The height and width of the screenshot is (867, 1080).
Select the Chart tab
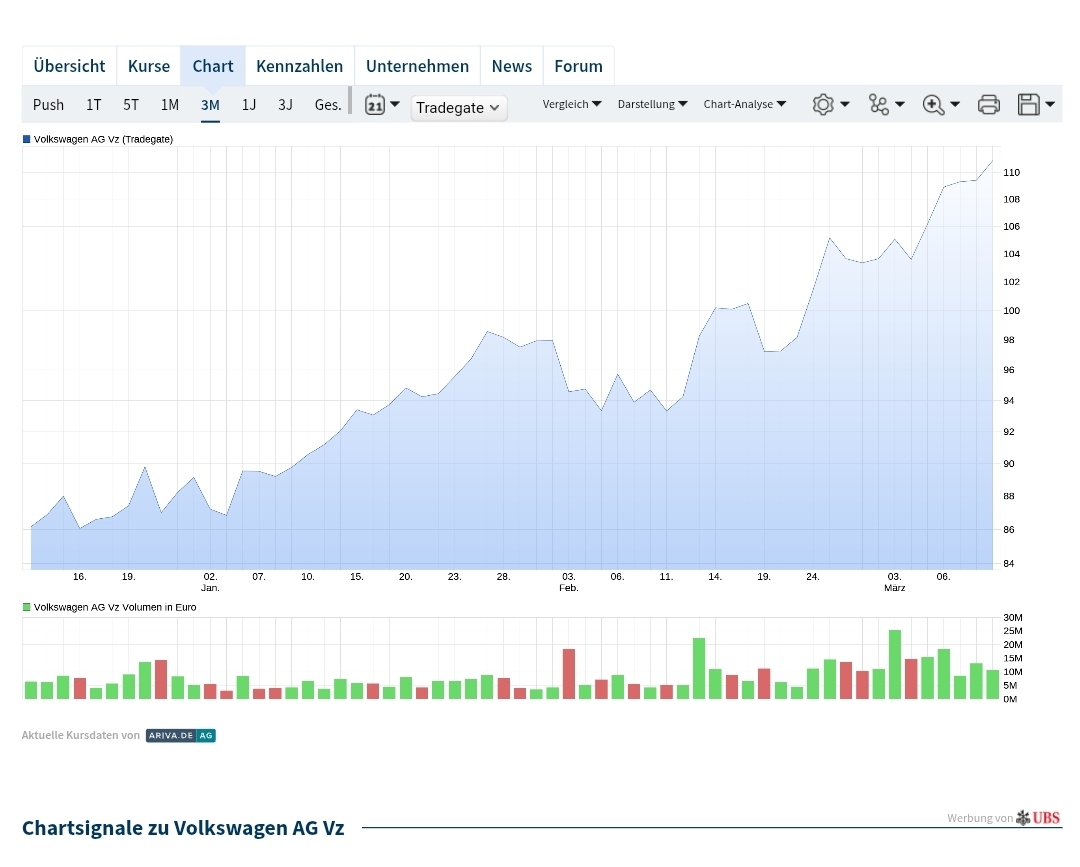pos(213,66)
